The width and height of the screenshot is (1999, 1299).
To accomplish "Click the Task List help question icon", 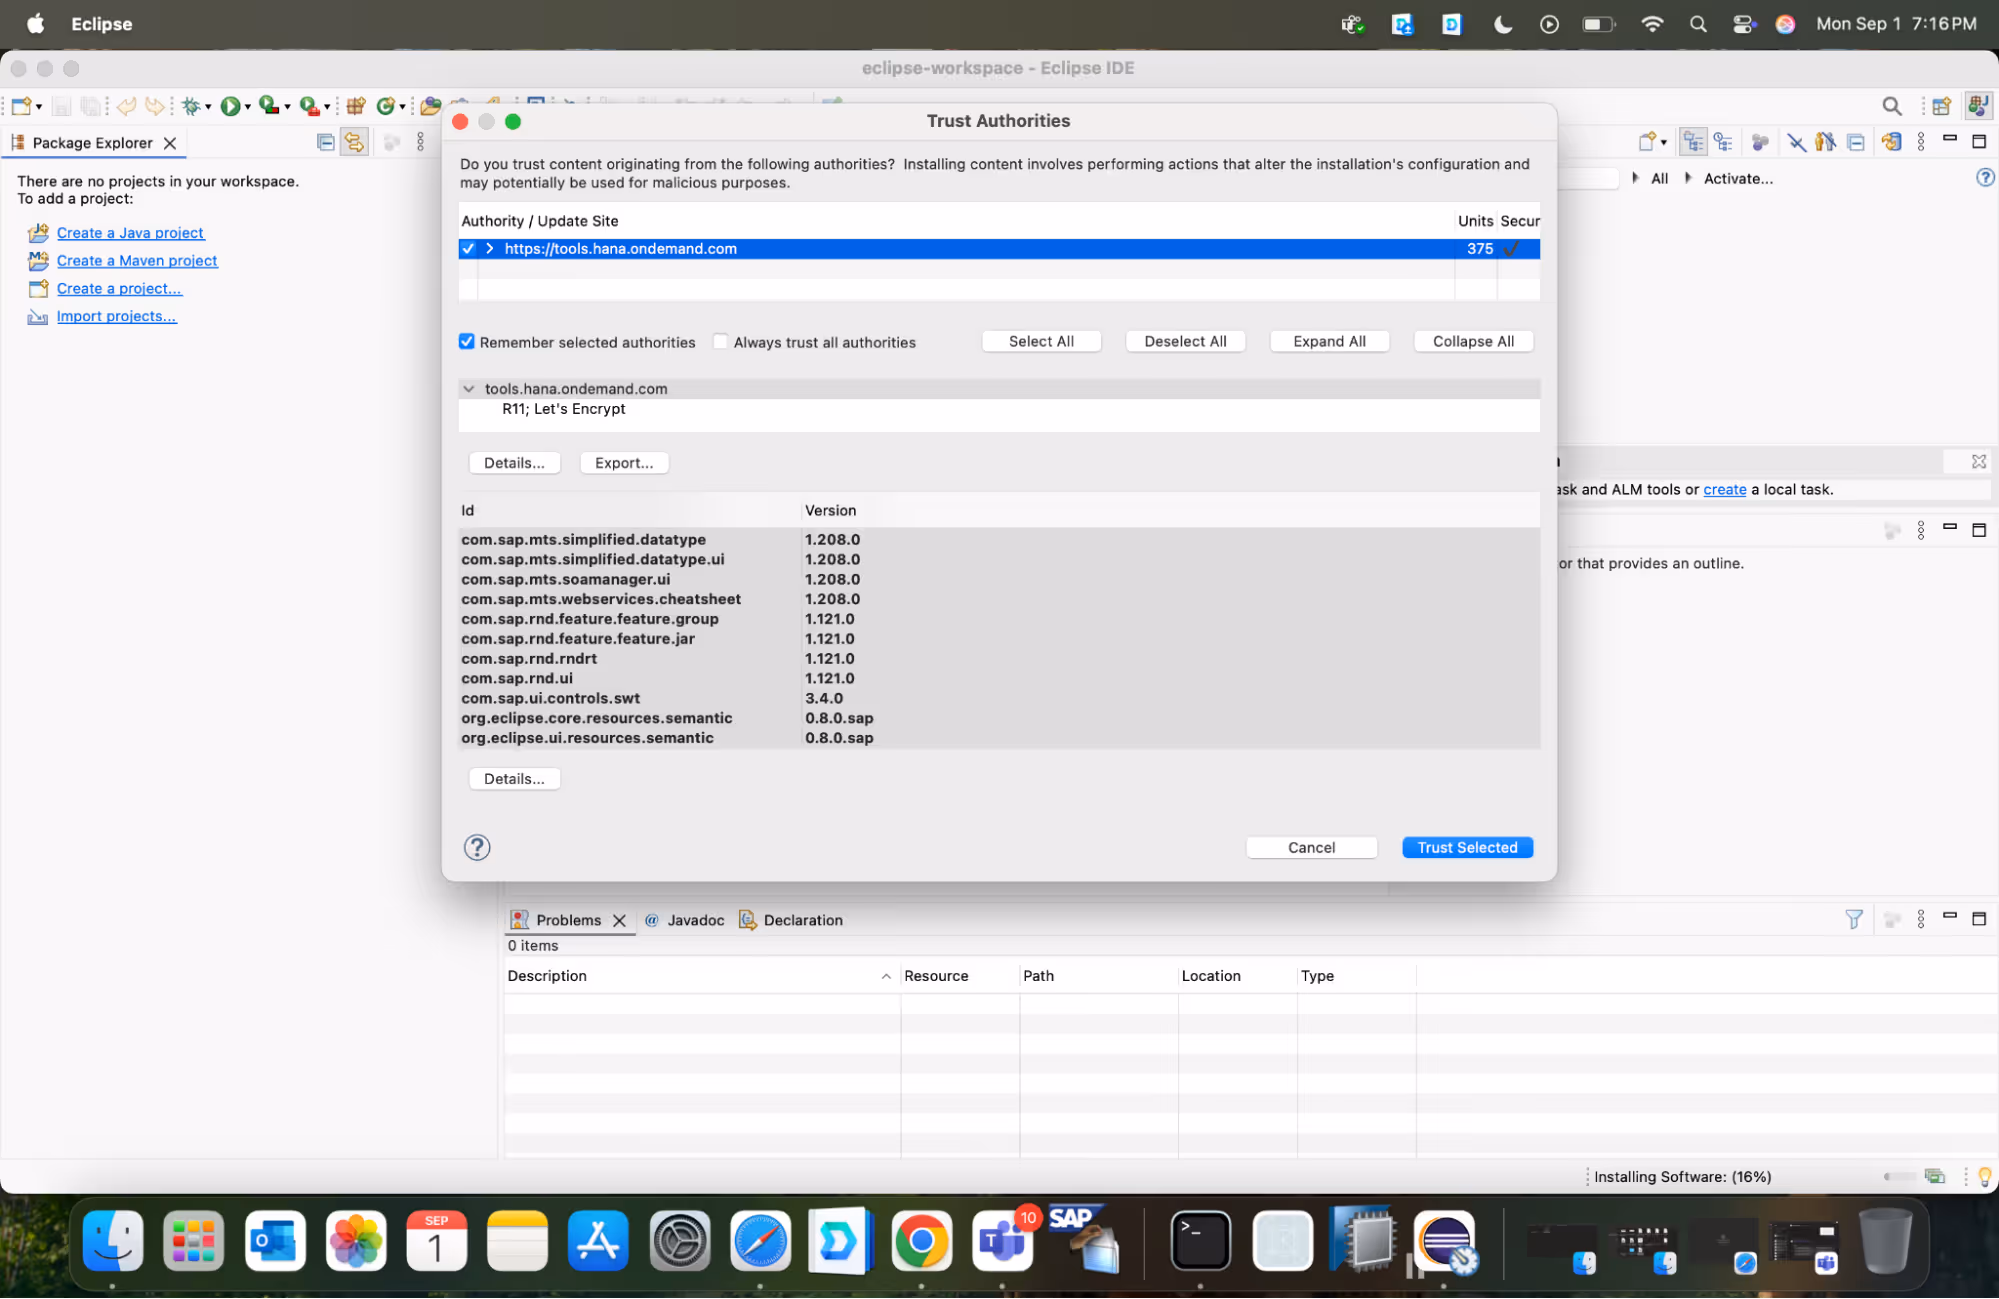I will pos(1985,178).
